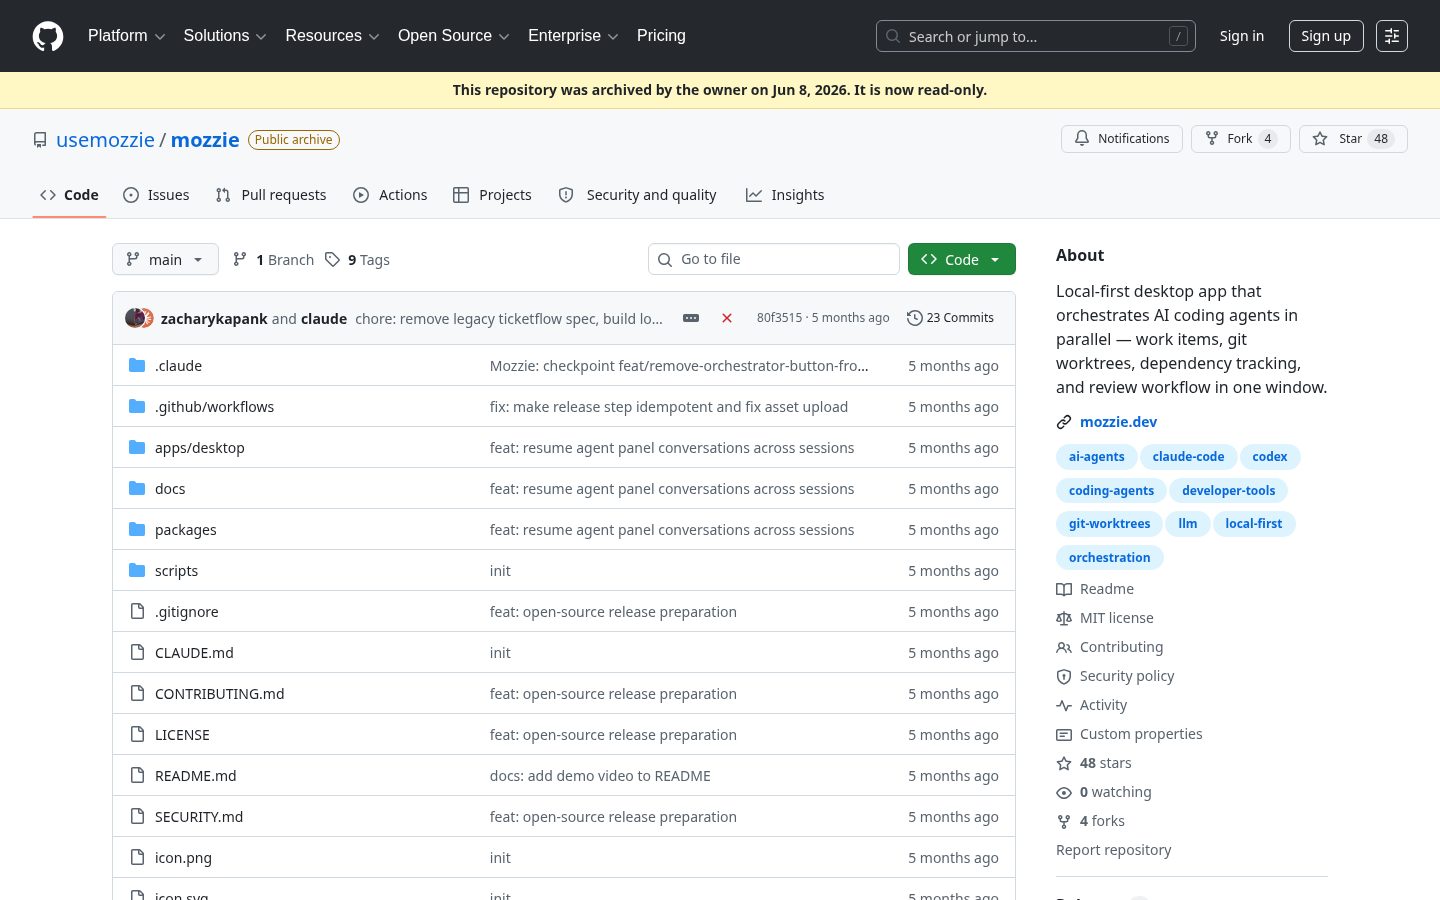Open the green Code dropdown button
This screenshot has height=900, width=1440.
pos(961,259)
